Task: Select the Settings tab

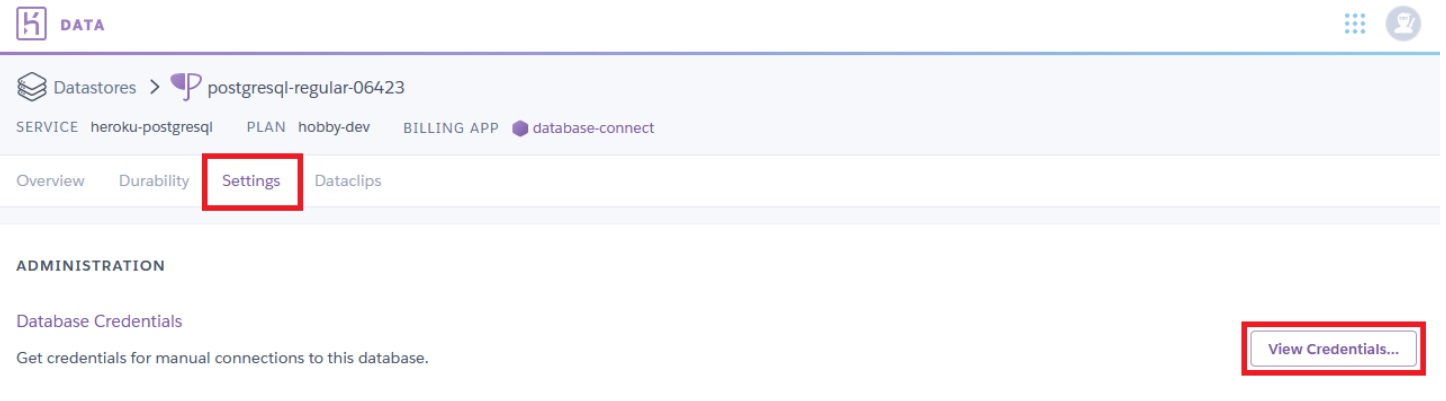Action: pos(251,181)
